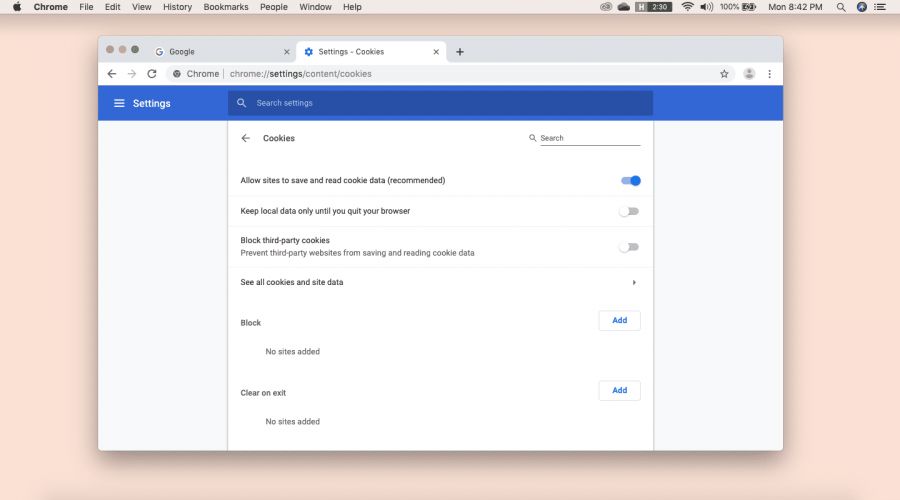Click the browser reload page icon

click(152, 73)
